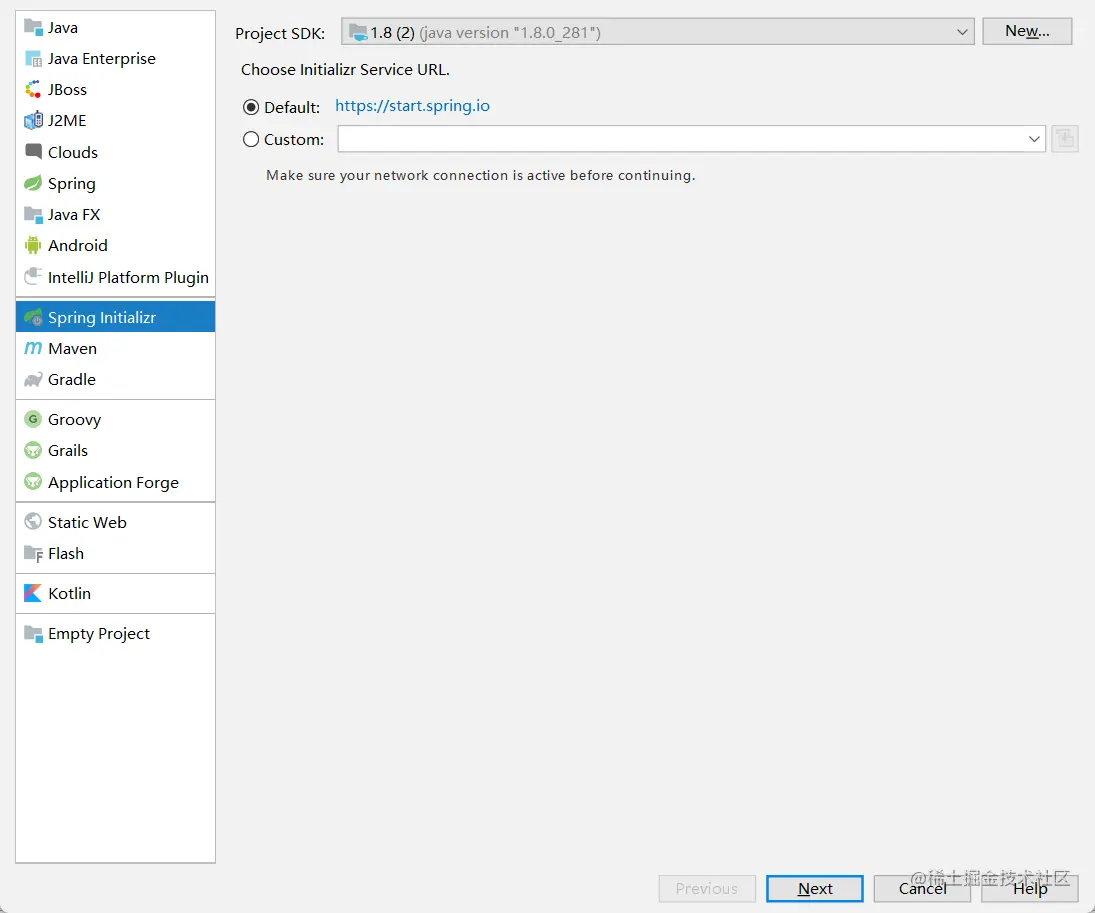Click the Android robot icon
The width and height of the screenshot is (1095, 913).
[33, 245]
